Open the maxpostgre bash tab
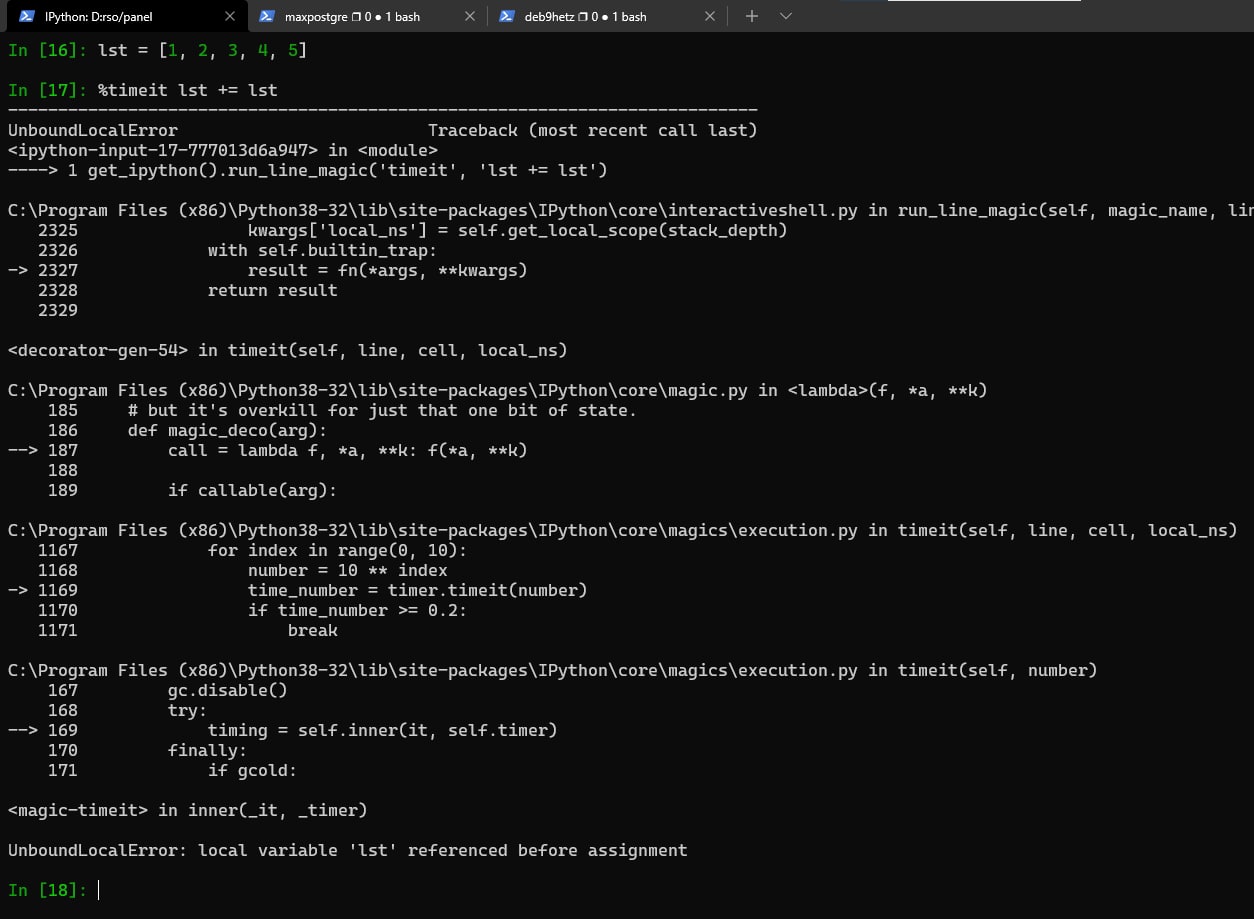 (352, 17)
